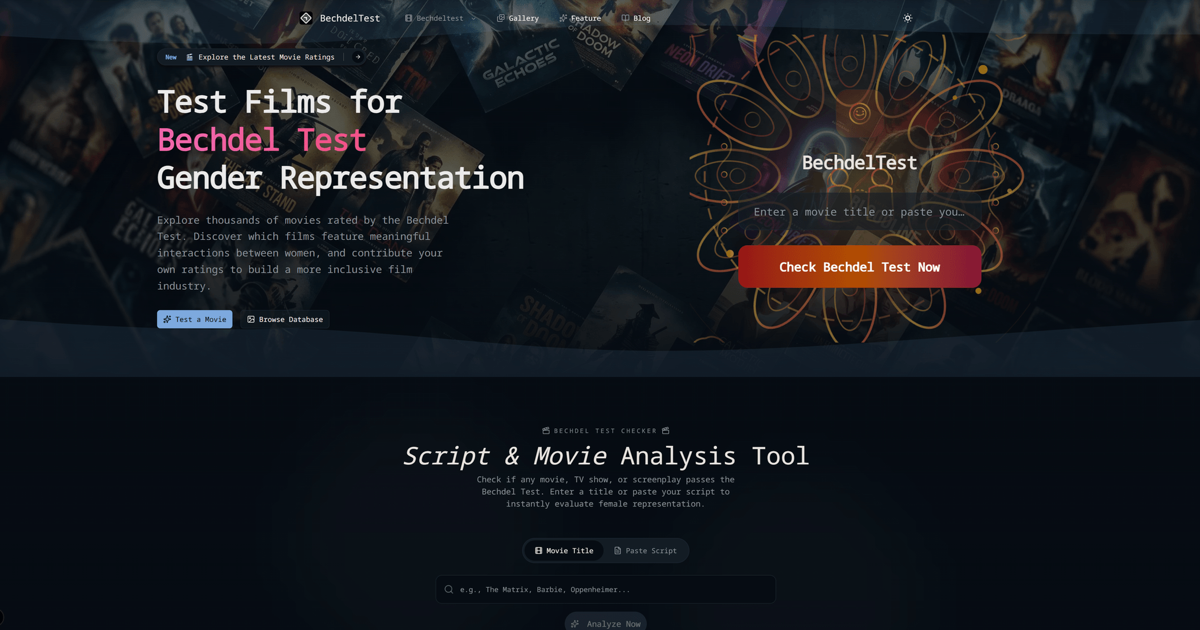Expand the Bechdeltest navigation dropdown
The width and height of the screenshot is (1200, 630).
coord(441,18)
